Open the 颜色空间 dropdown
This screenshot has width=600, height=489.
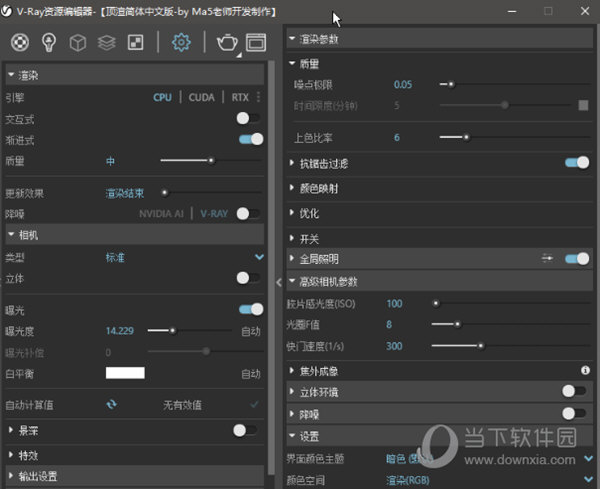588,479
